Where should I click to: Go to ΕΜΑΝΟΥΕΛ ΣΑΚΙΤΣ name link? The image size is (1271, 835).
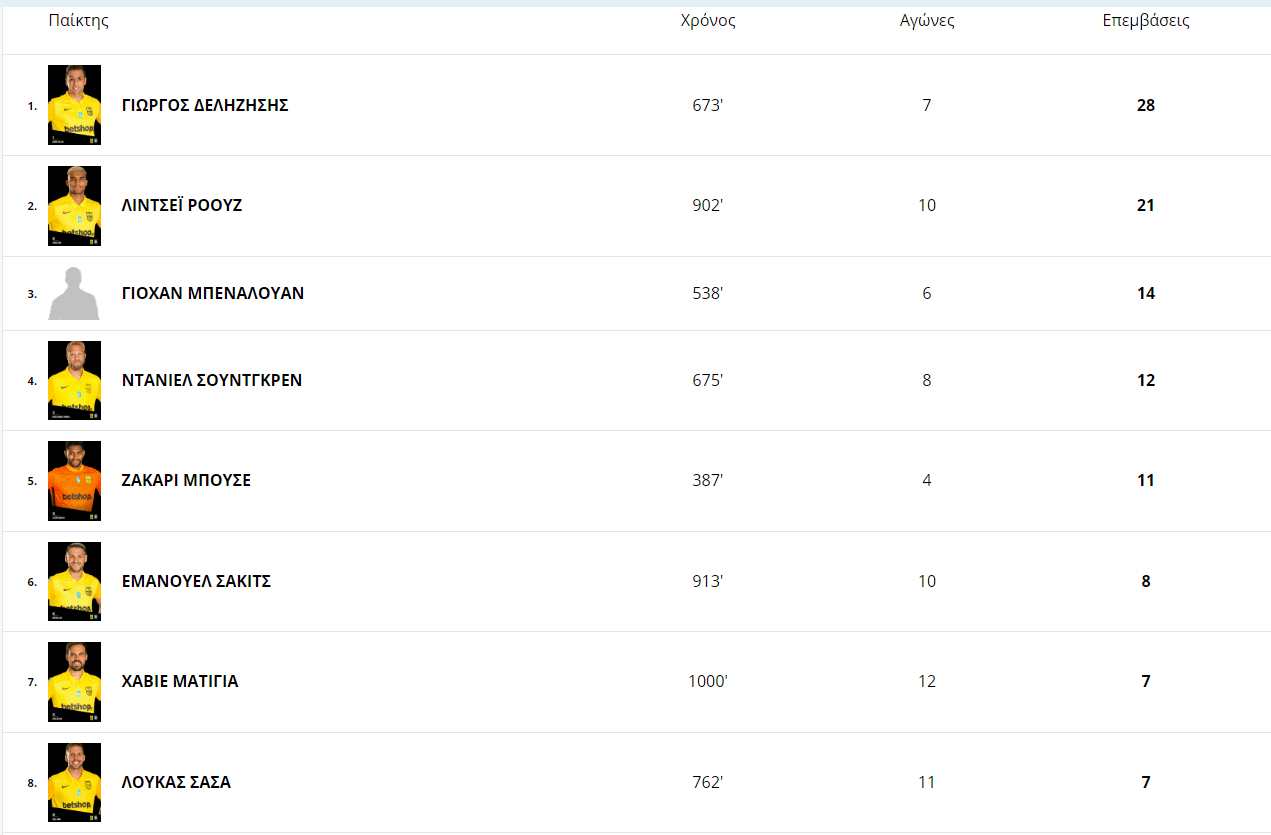coord(196,581)
